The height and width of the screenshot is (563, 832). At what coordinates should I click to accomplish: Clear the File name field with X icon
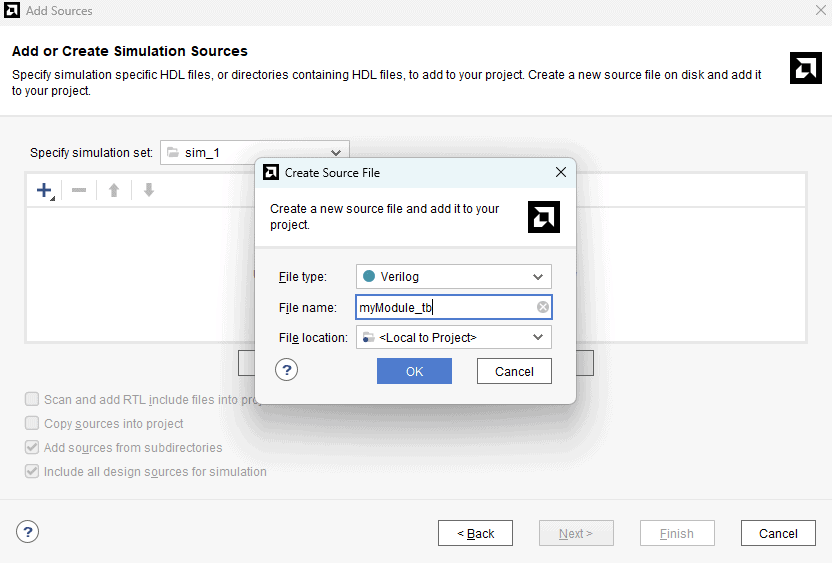(542, 308)
